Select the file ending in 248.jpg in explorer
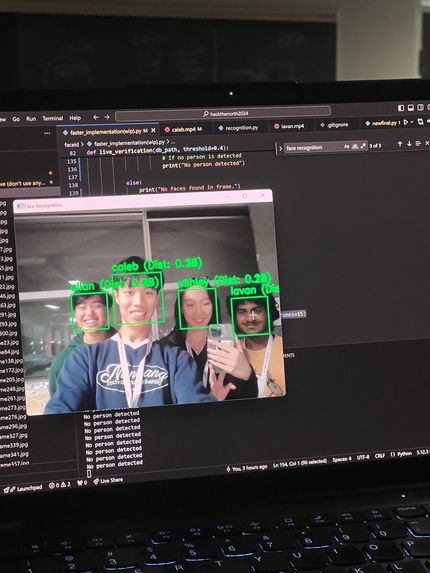Screen dimensions: 430x573 point(12,389)
